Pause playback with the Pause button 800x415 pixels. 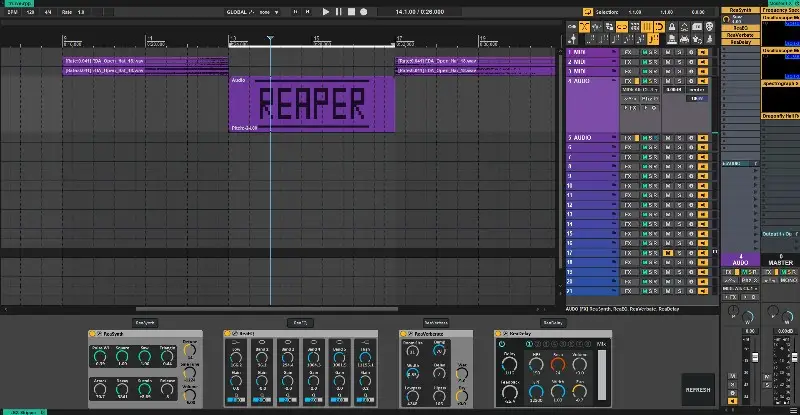tap(338, 12)
